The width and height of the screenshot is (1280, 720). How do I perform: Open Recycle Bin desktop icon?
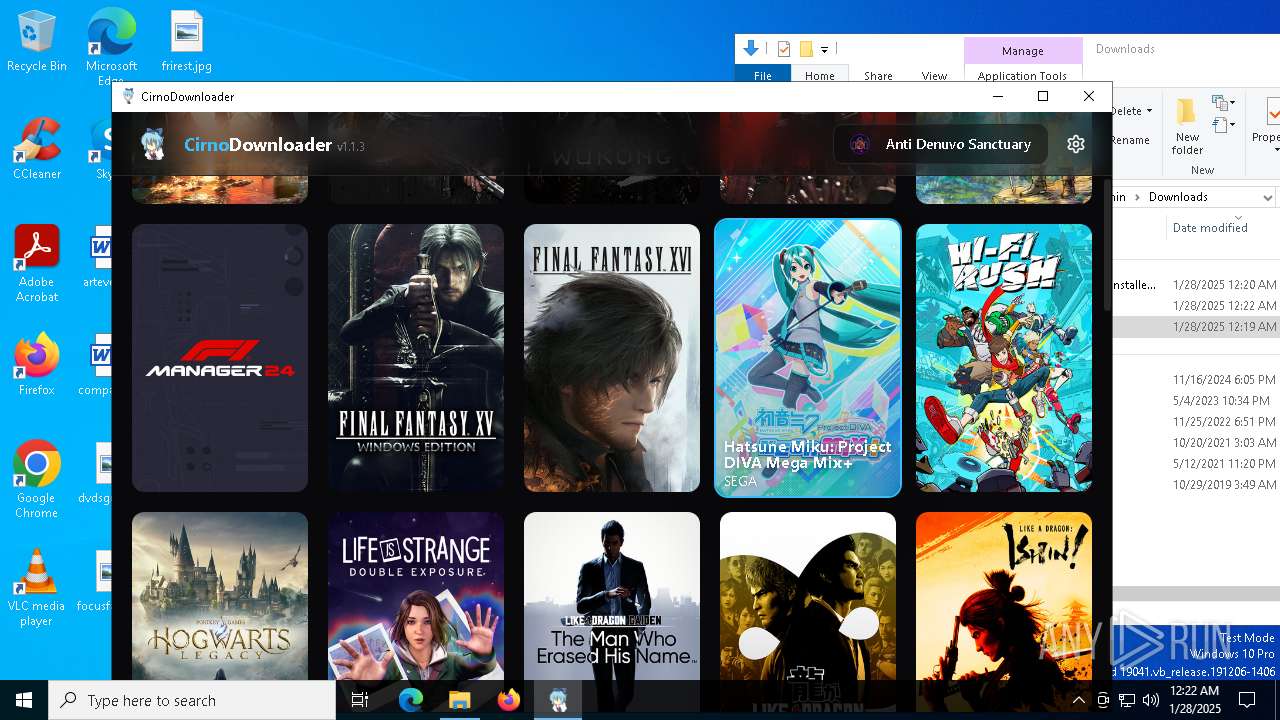37,42
